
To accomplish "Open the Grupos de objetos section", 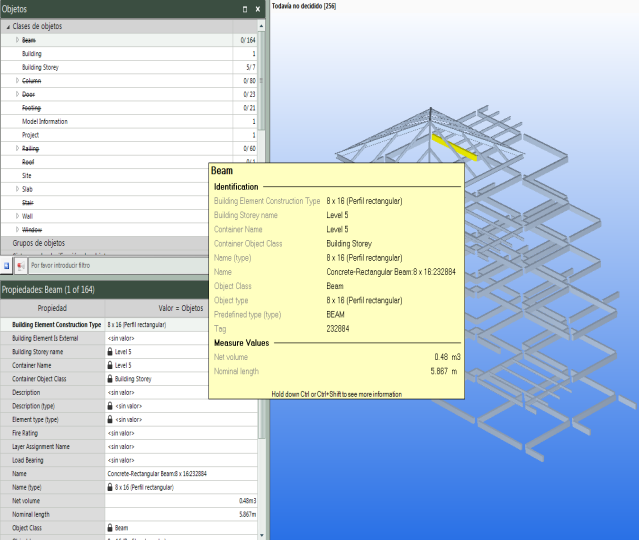I will [39, 243].
